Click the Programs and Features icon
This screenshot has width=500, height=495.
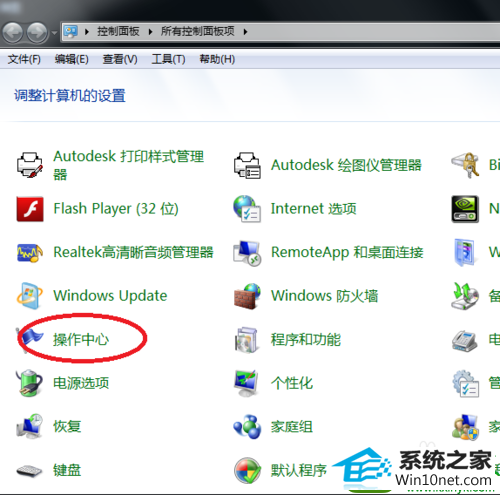pyautogui.click(x=246, y=340)
